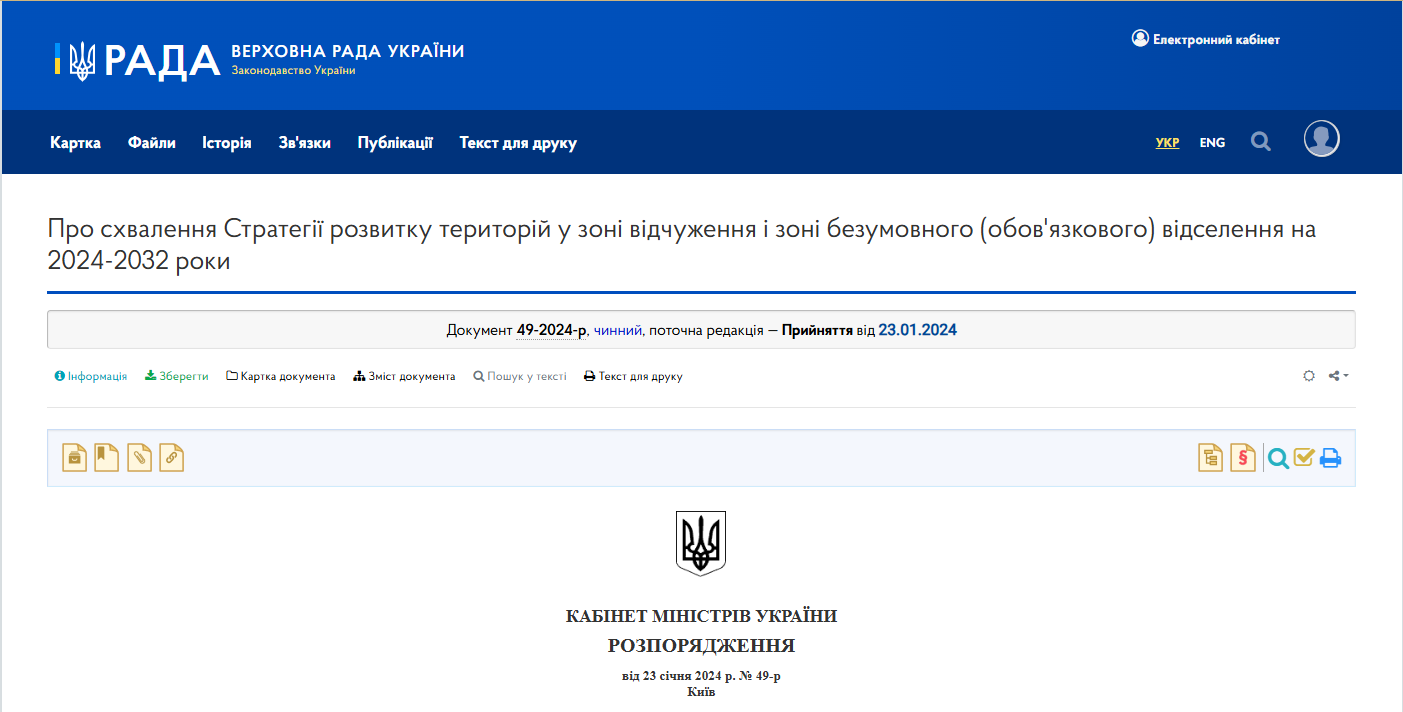The width and height of the screenshot is (1403, 712).
Task: Switch interface language to ENG
Action: (1212, 142)
